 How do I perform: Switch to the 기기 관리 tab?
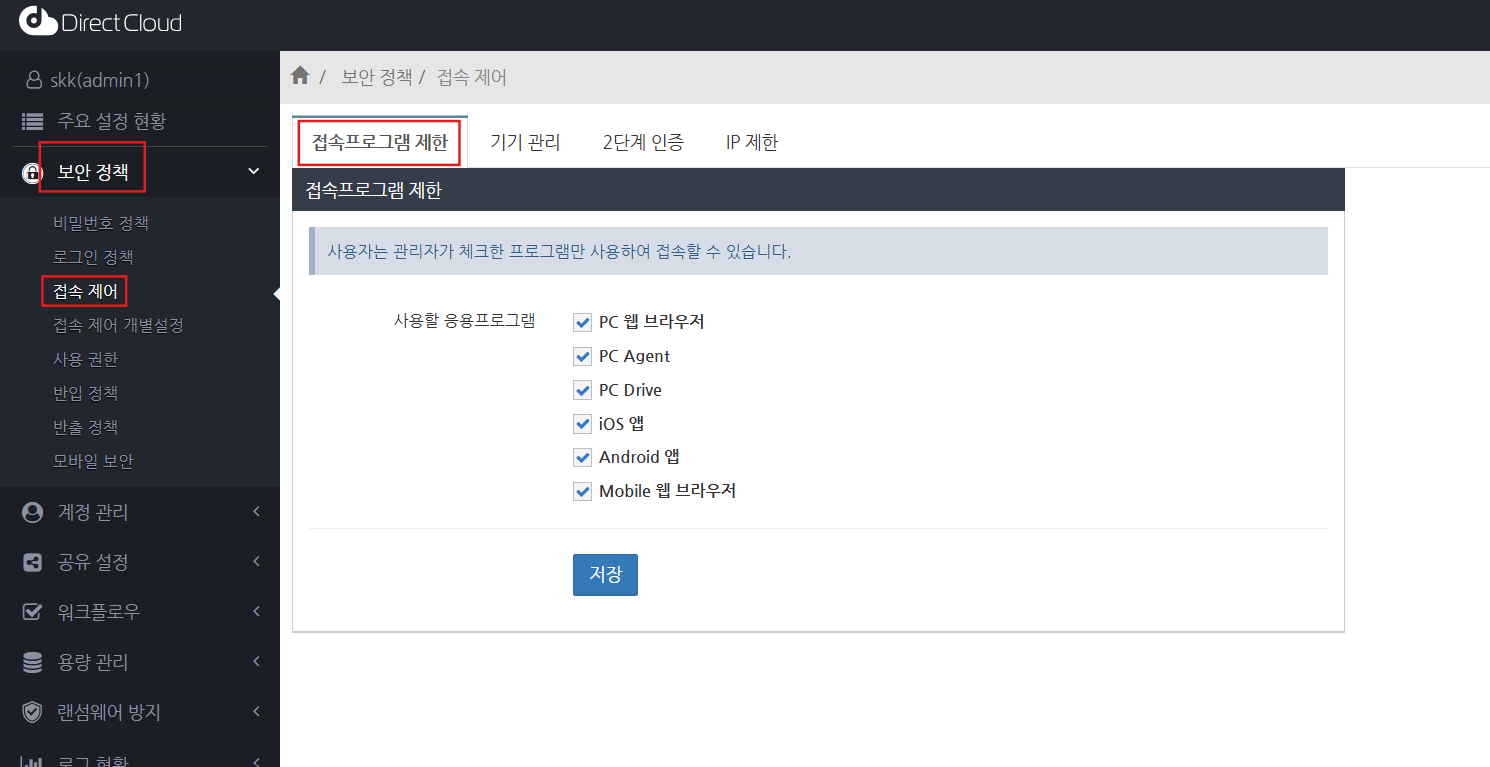[525, 142]
